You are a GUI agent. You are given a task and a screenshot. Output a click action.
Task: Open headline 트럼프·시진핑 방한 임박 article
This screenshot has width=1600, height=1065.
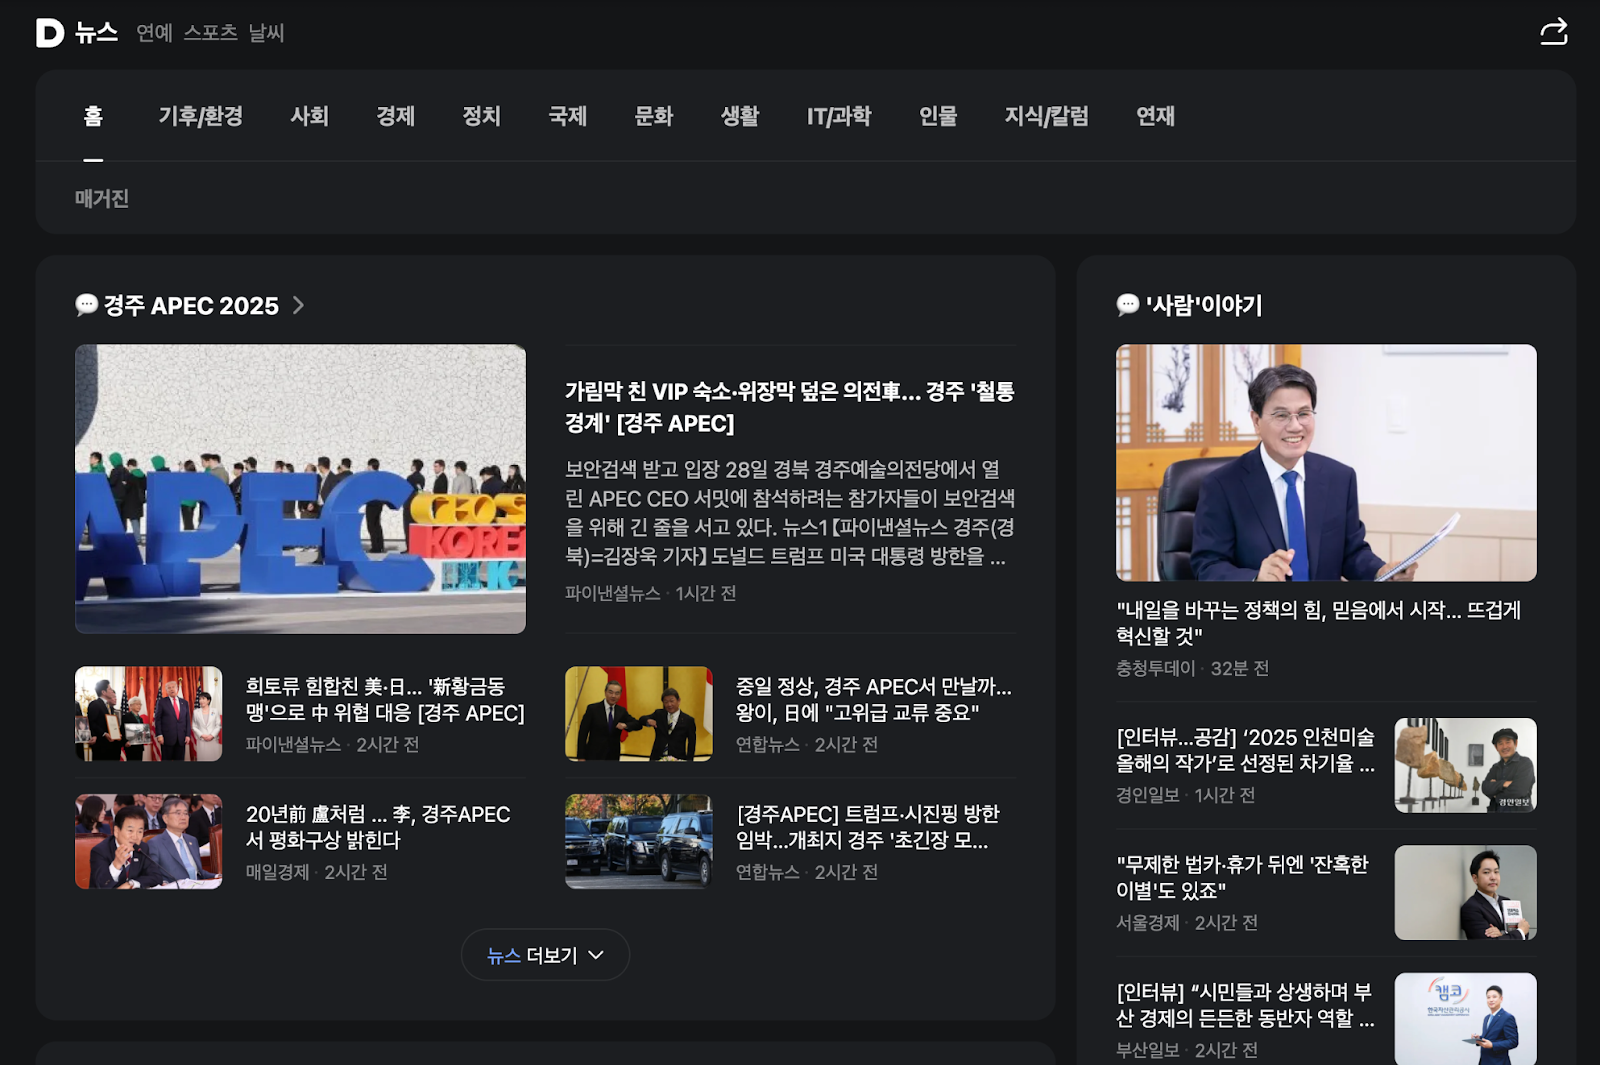(868, 827)
